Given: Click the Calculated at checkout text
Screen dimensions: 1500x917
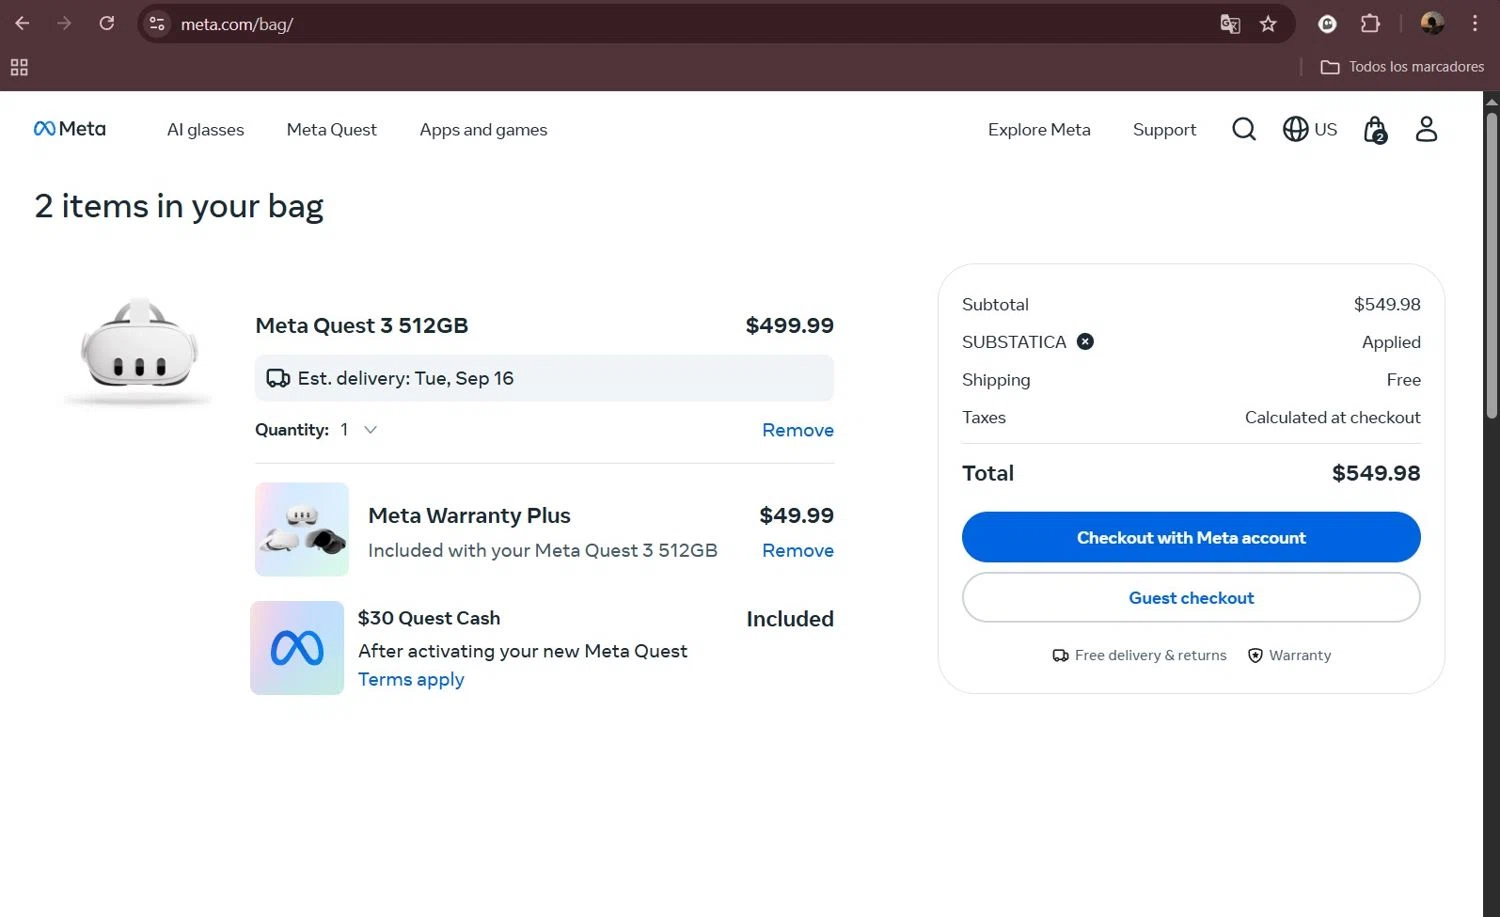Looking at the screenshot, I should click(1332, 418).
